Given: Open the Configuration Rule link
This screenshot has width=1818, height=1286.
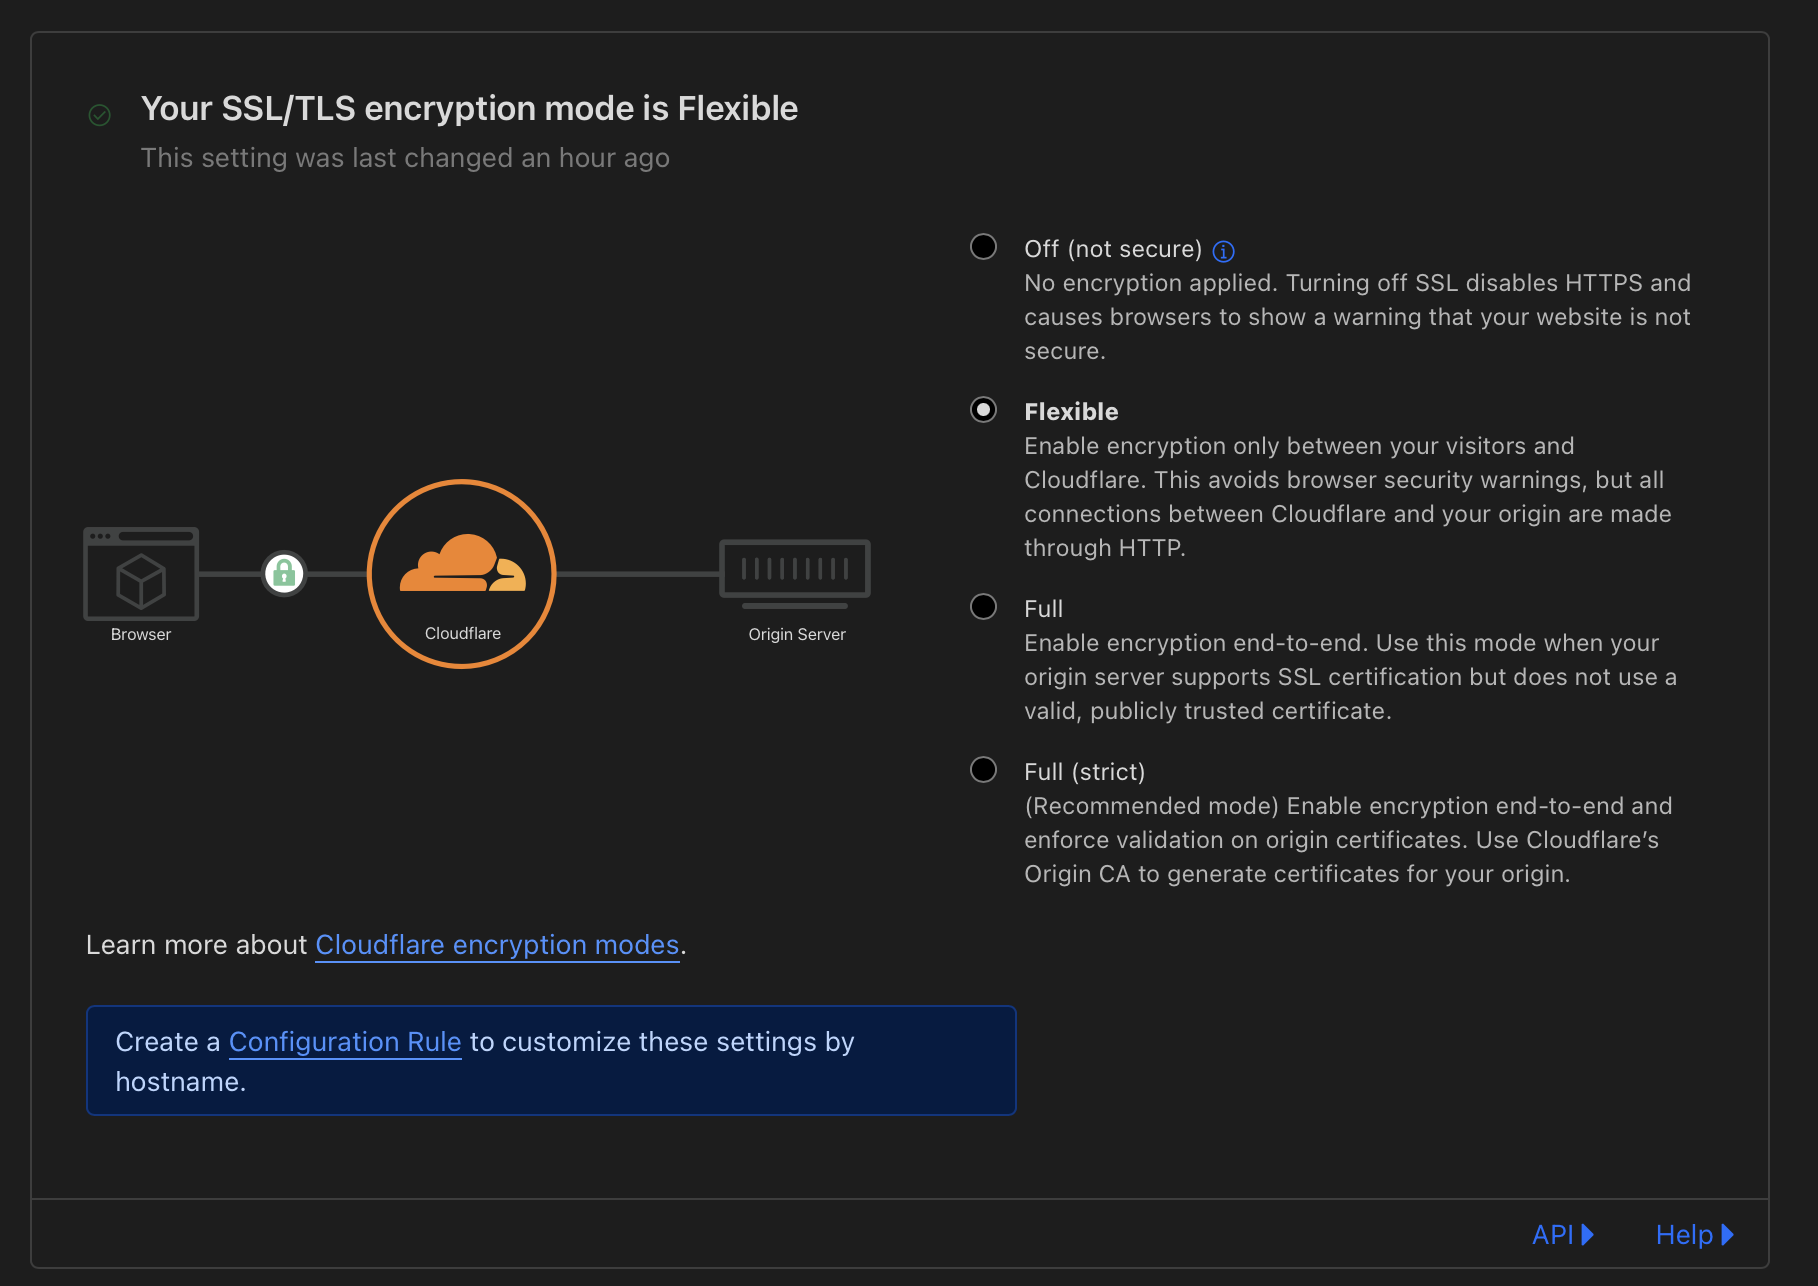Looking at the screenshot, I should (345, 1042).
